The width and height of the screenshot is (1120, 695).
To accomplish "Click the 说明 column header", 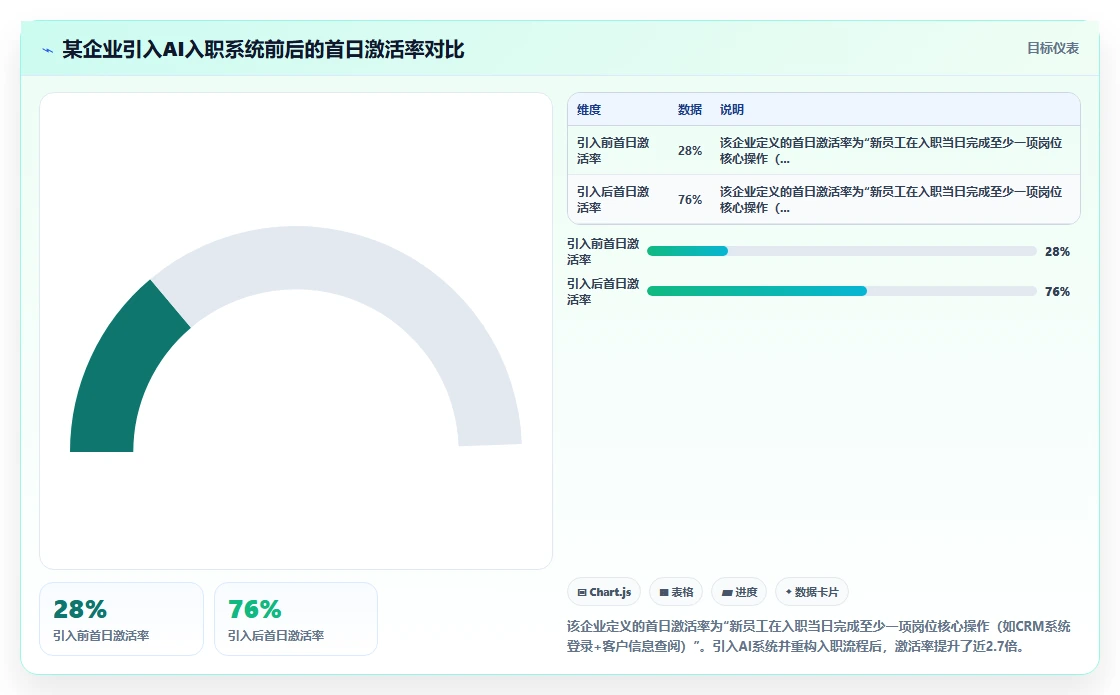I will click(731, 109).
